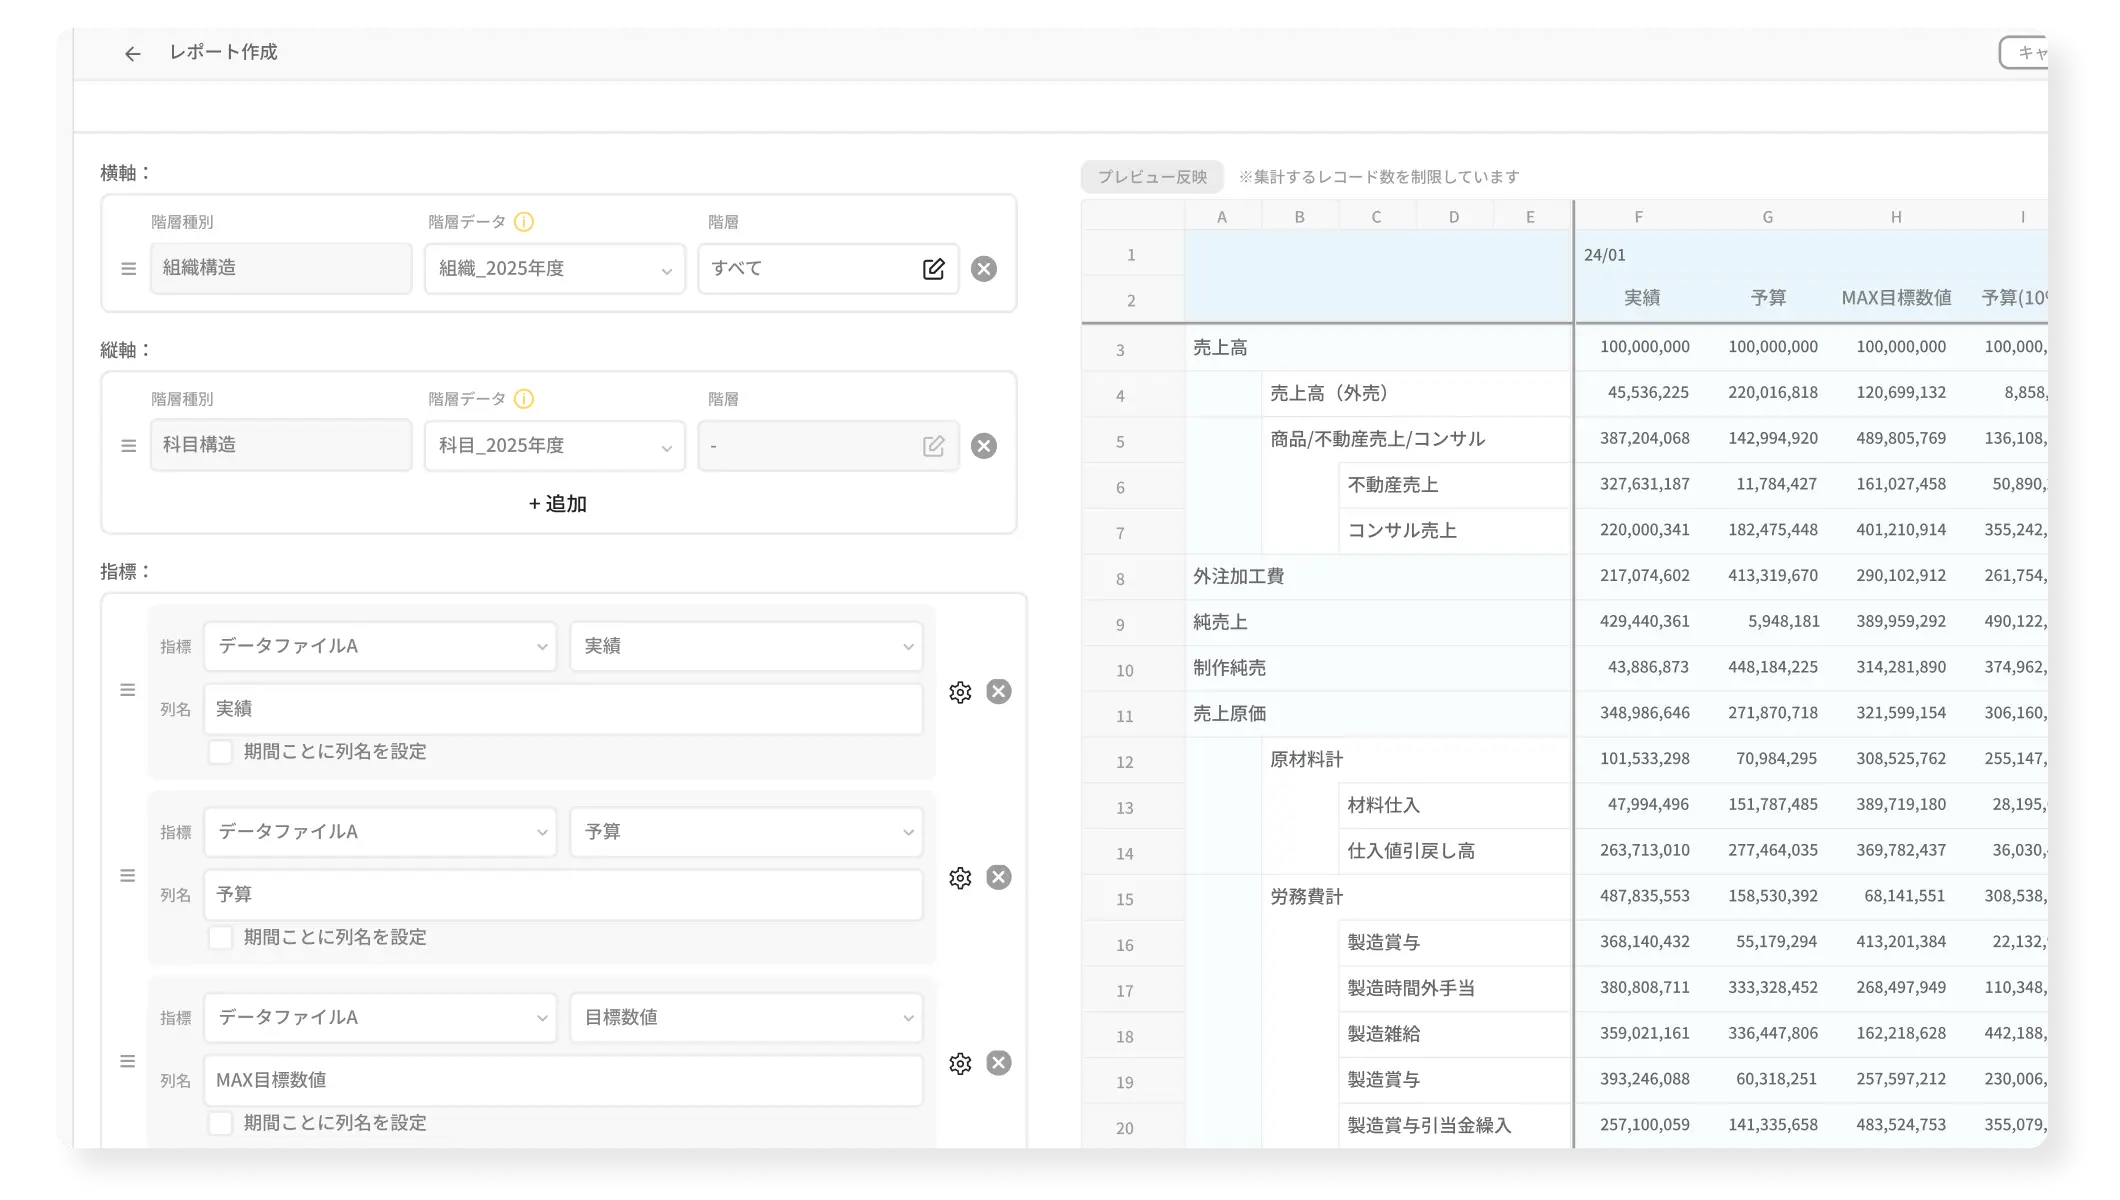Open the 組織_2025年度 dropdown
Image resolution: width=2120 pixels, height=1200 pixels.
pos(554,269)
